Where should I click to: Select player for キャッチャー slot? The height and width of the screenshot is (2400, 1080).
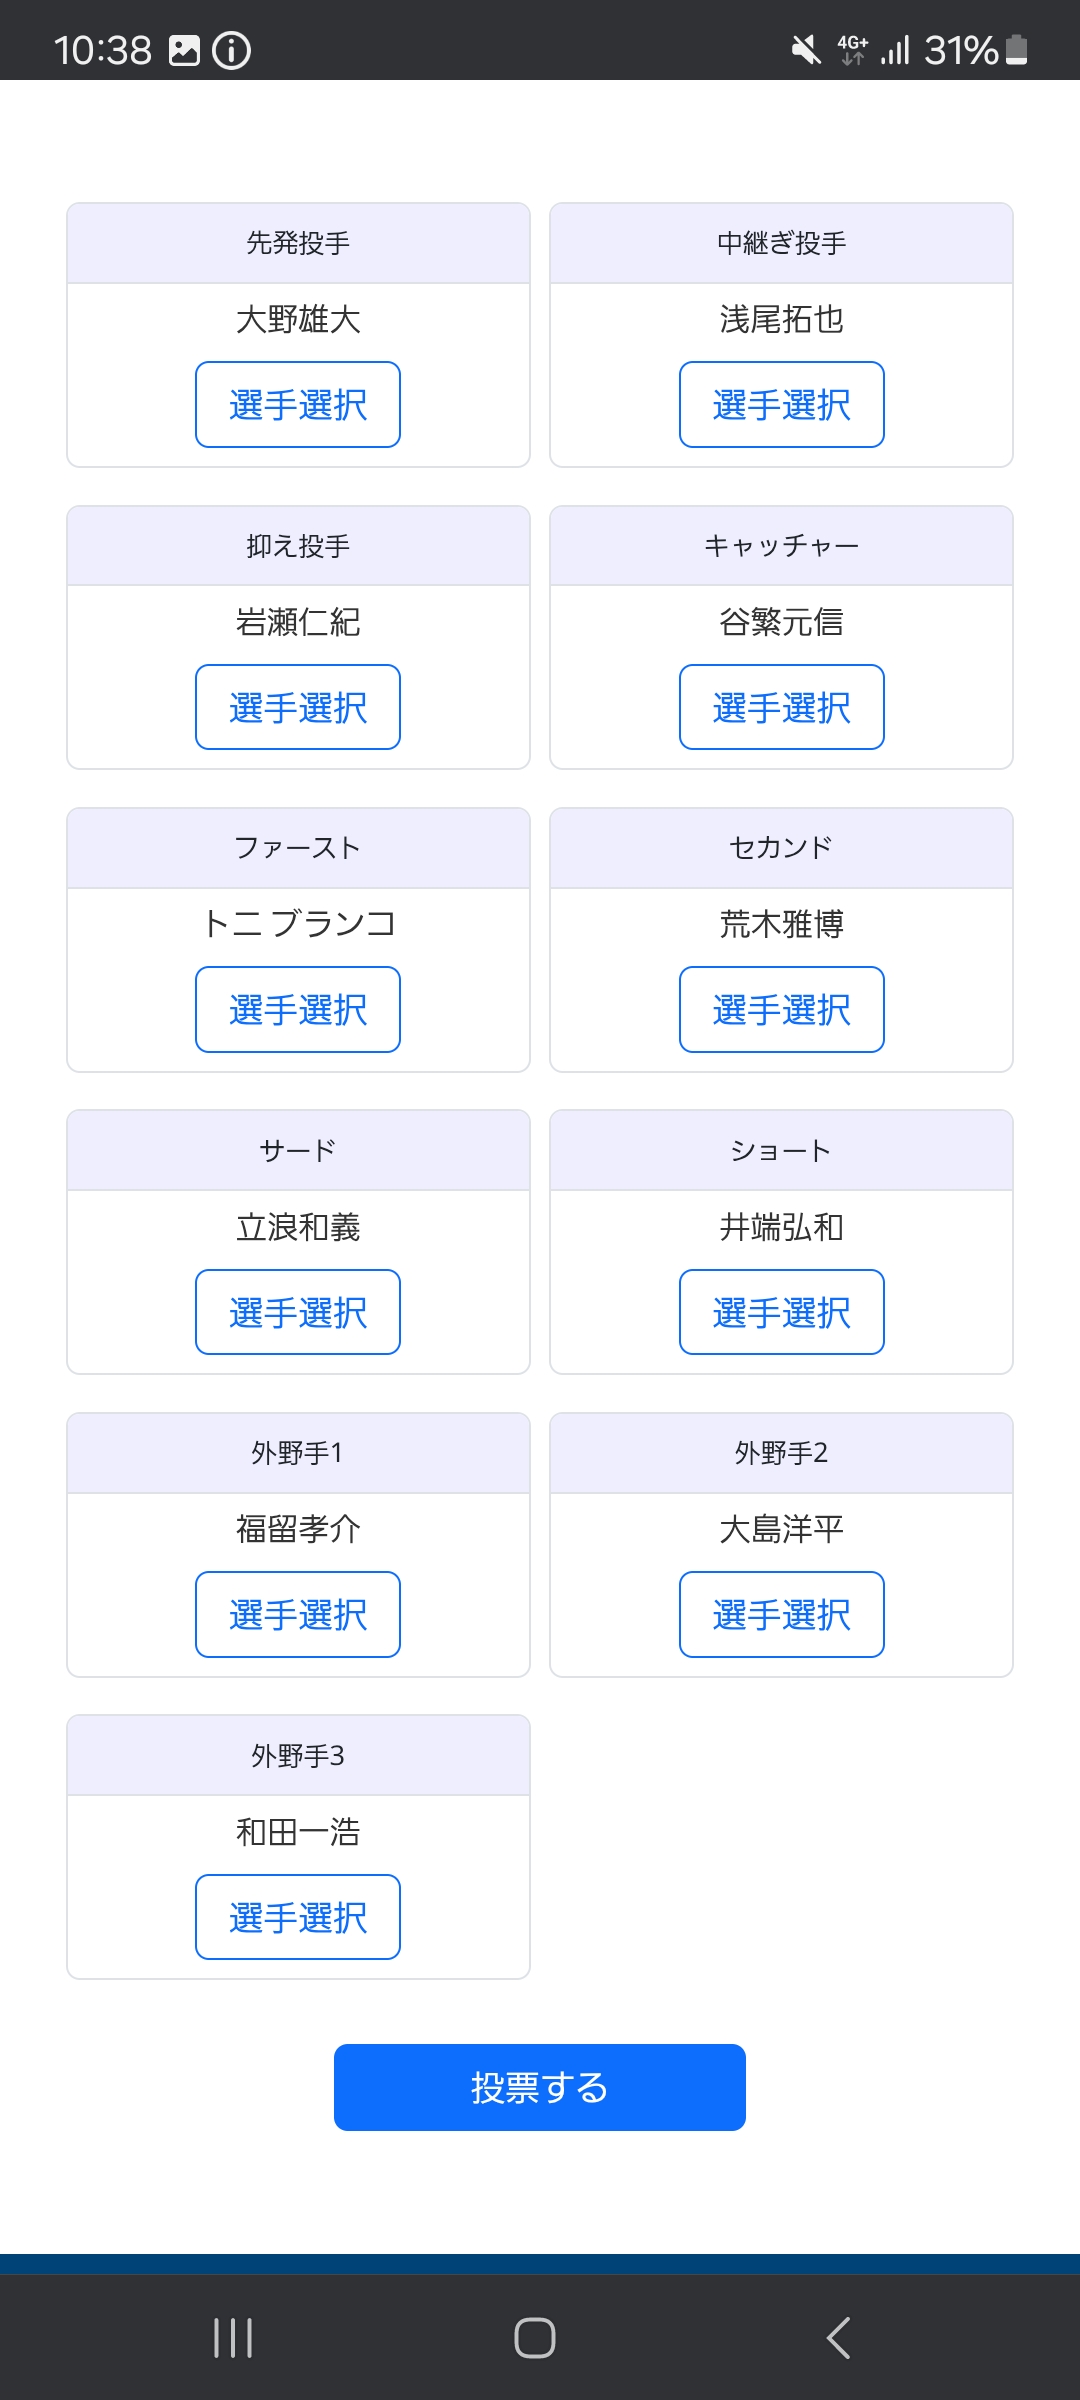(781, 707)
